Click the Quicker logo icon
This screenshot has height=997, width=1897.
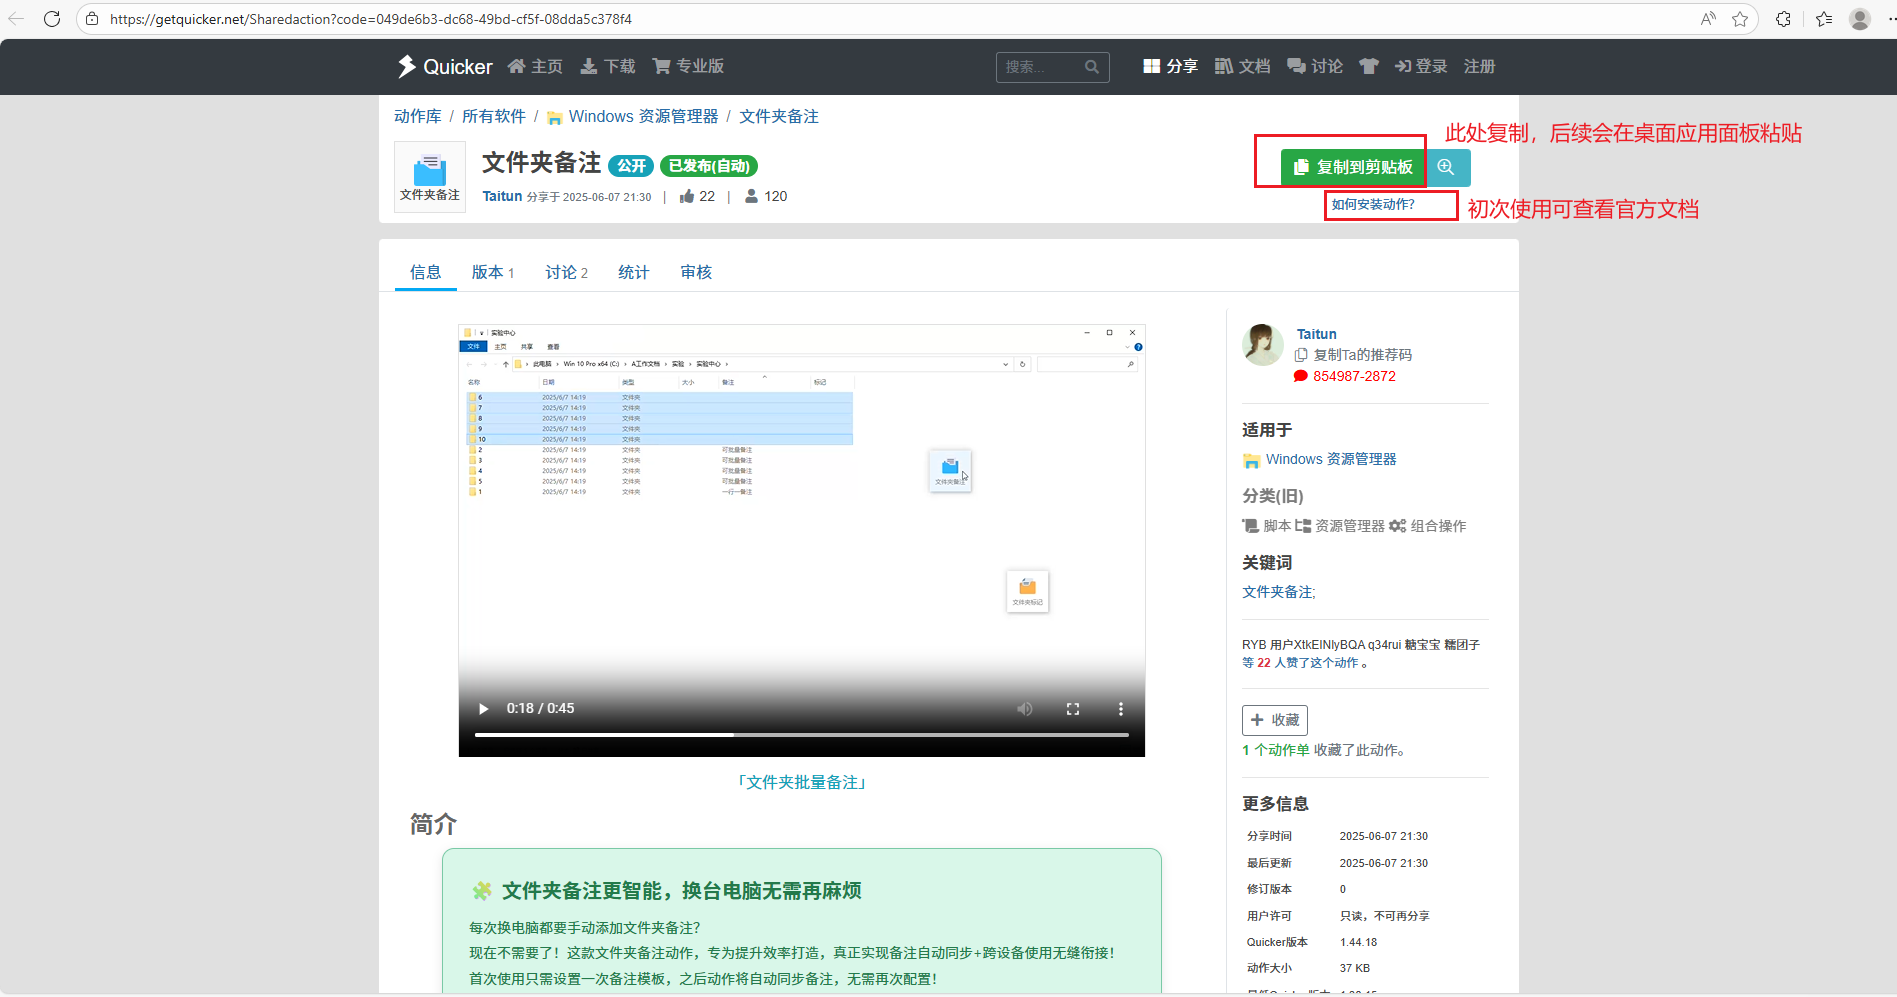click(x=406, y=66)
